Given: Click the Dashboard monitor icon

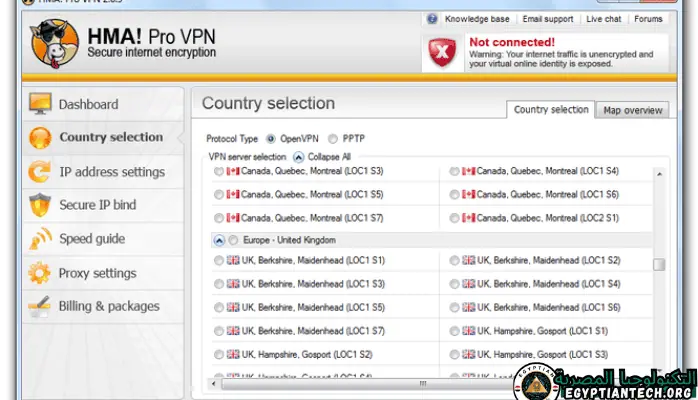Looking at the screenshot, I should point(40,104).
